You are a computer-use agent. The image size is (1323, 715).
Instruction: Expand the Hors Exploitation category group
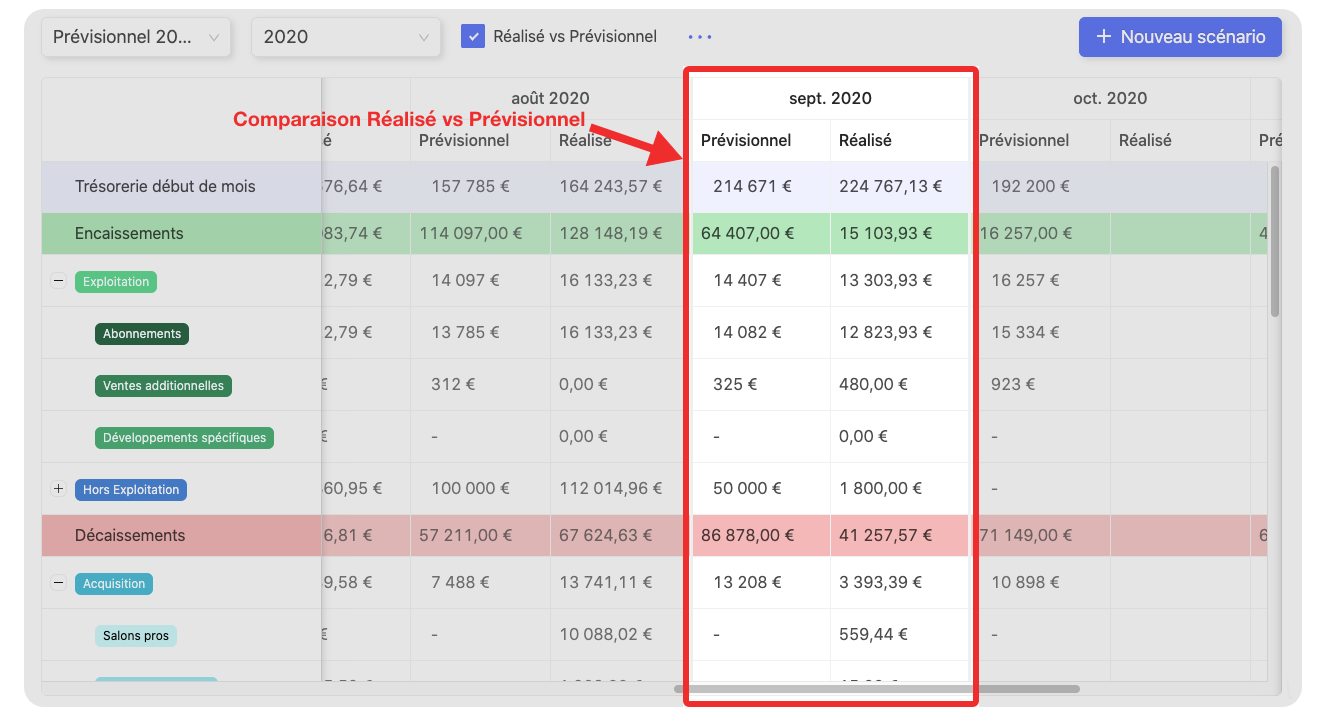coord(58,490)
